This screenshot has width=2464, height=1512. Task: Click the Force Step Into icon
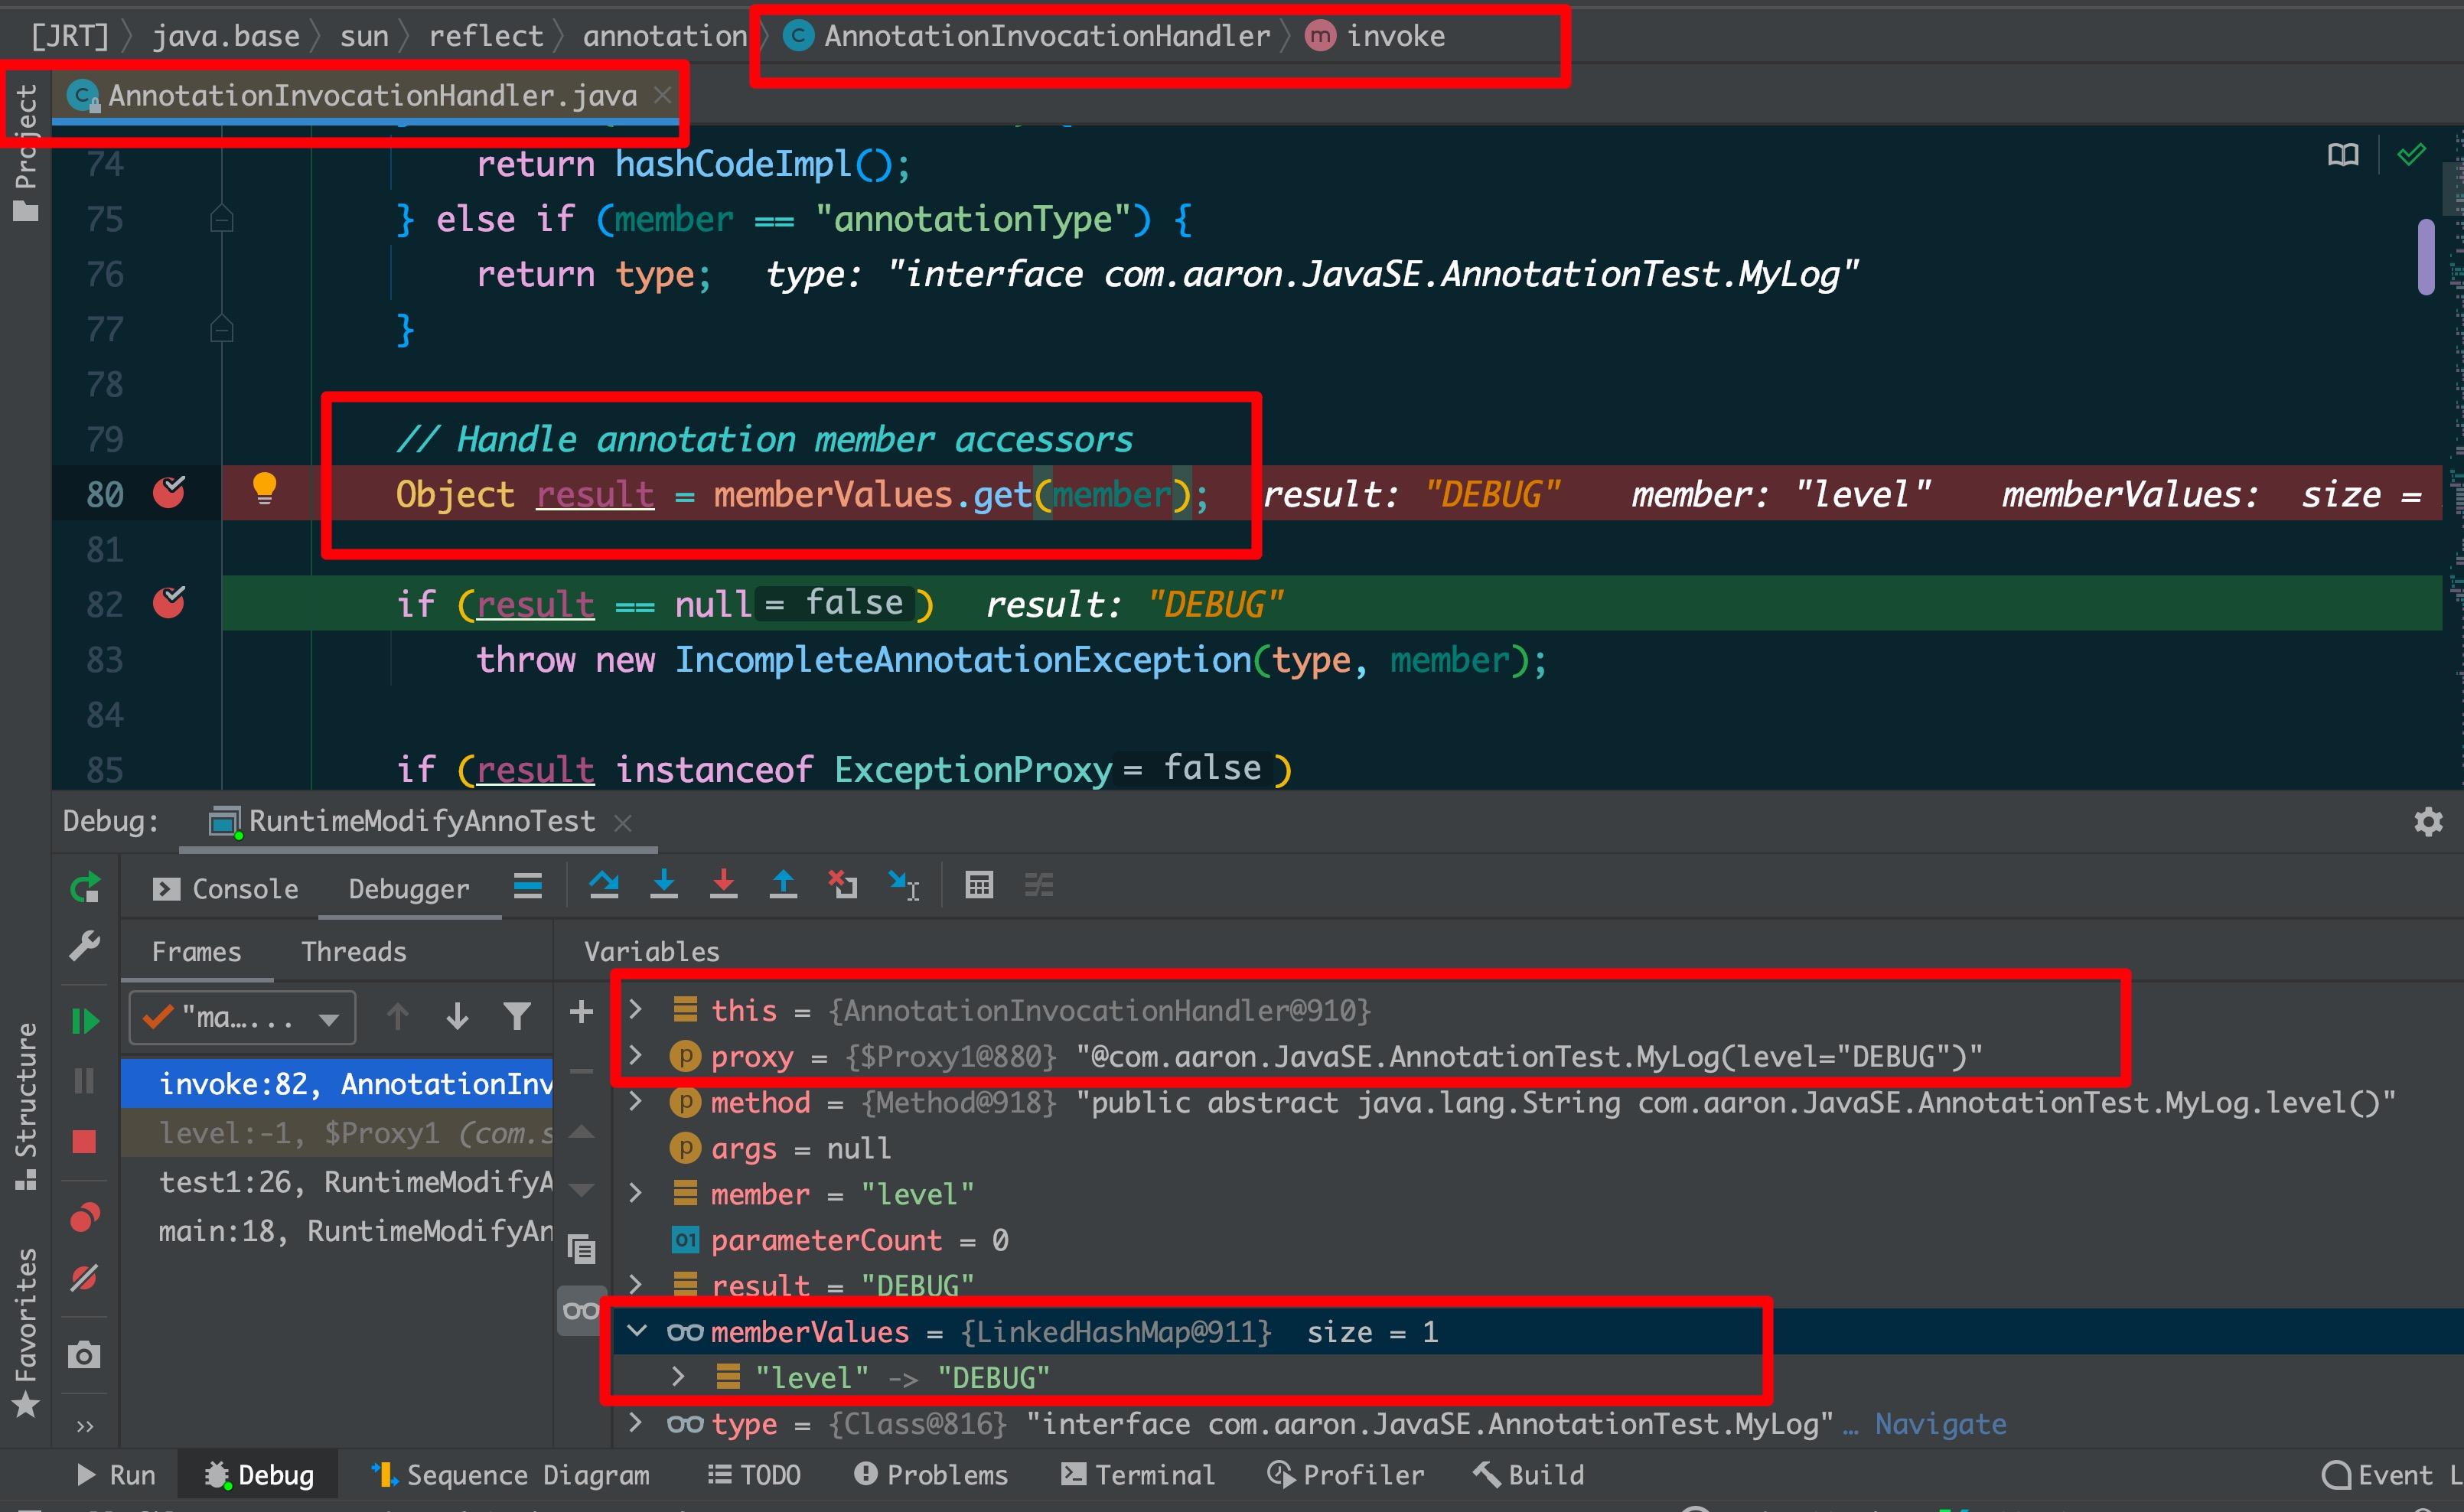pos(723,885)
